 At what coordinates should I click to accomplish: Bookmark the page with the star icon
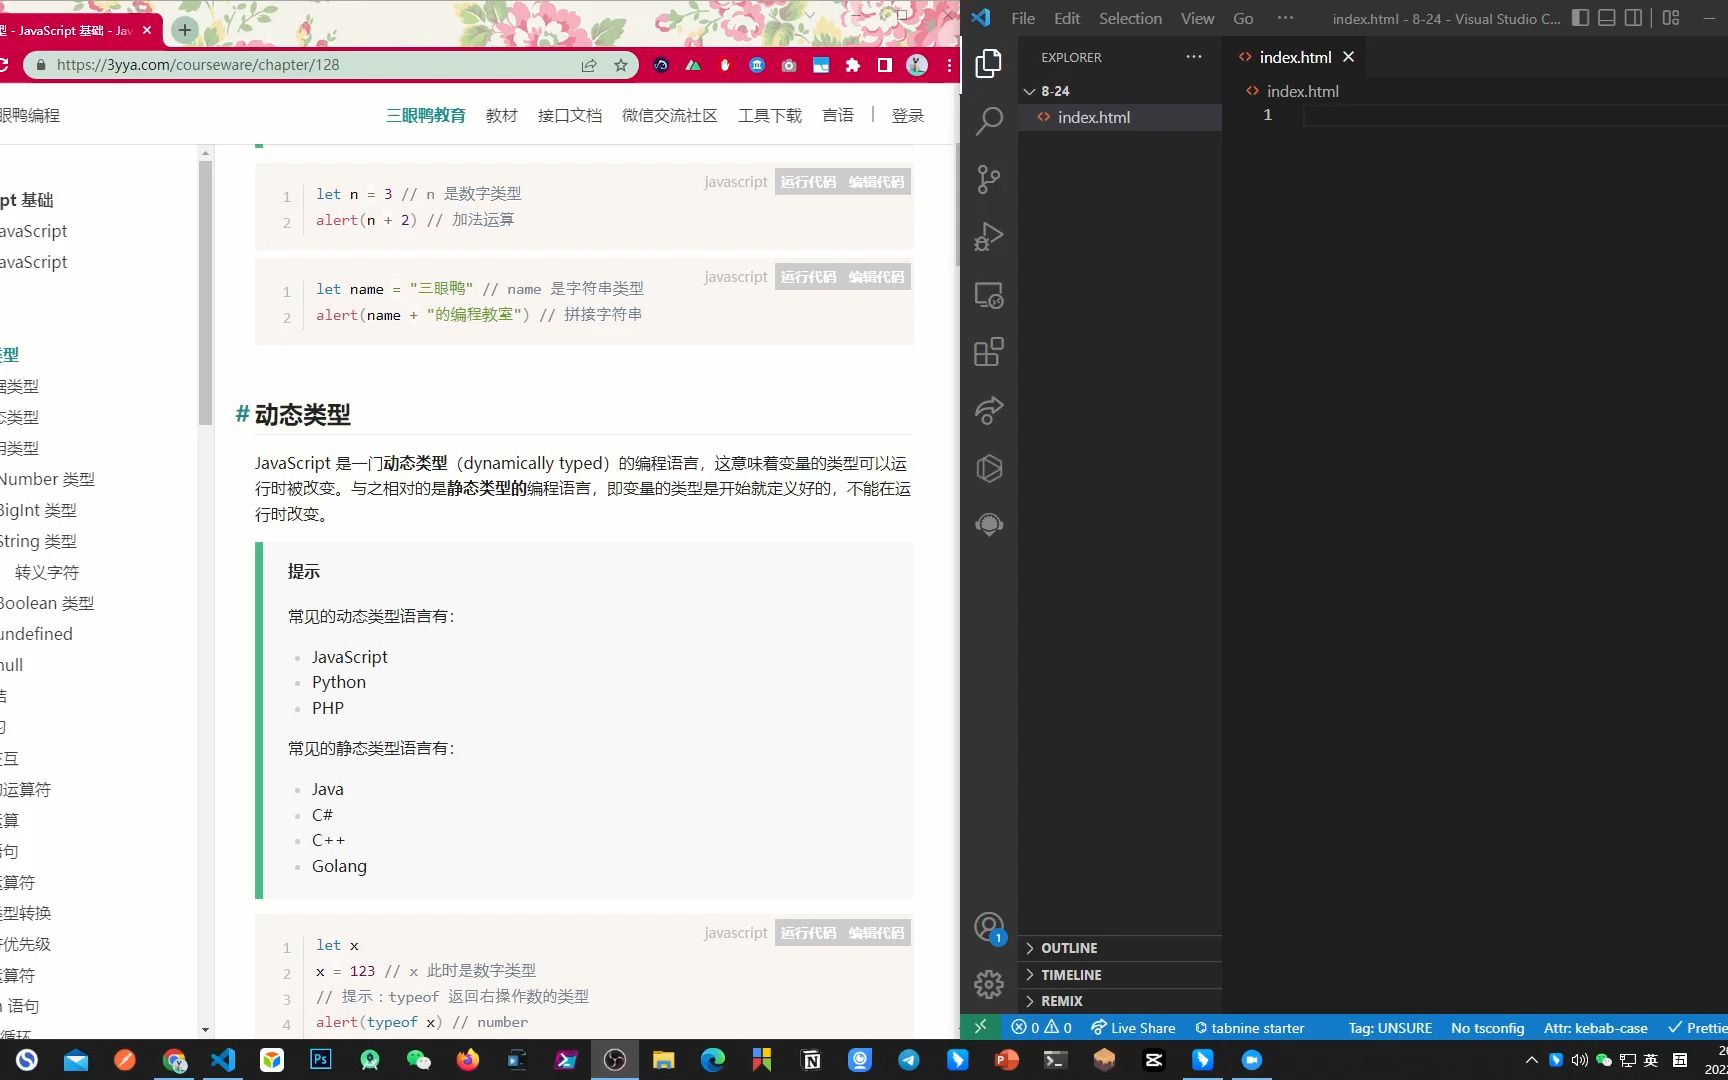point(621,64)
